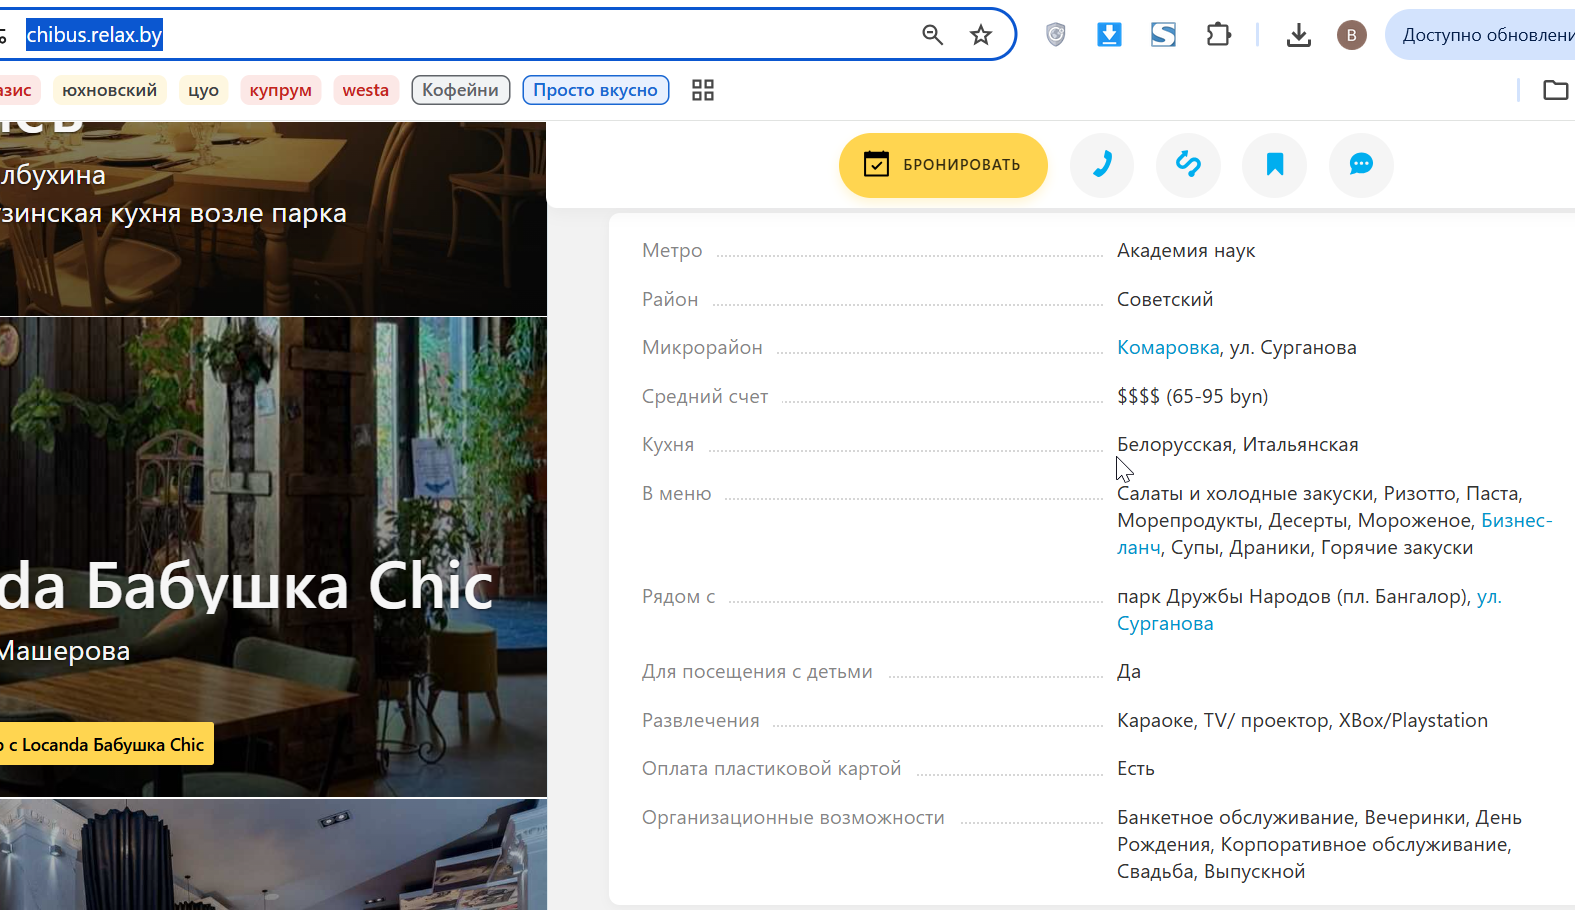Select the $$$$ (65-95 byn) average bill

[1192, 396]
